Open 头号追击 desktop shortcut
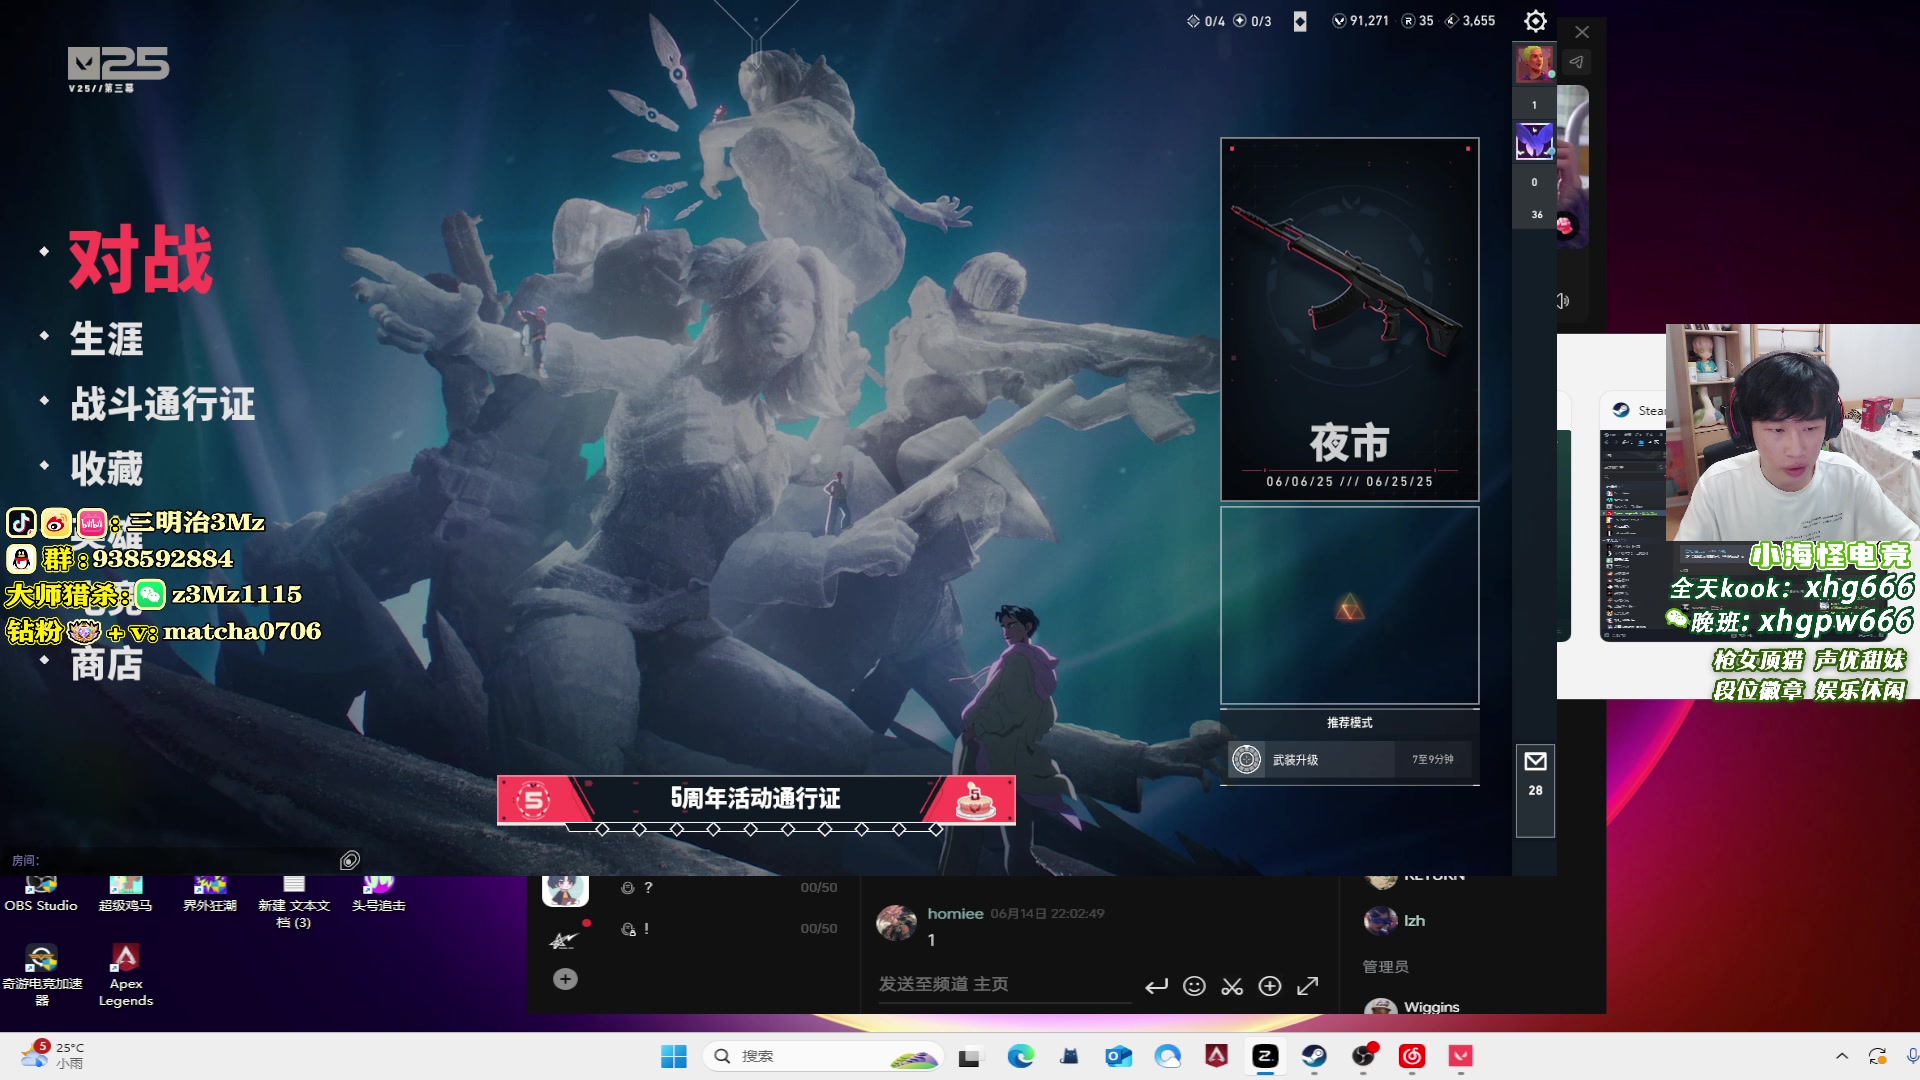The width and height of the screenshot is (1920, 1080). pyautogui.click(x=378, y=894)
